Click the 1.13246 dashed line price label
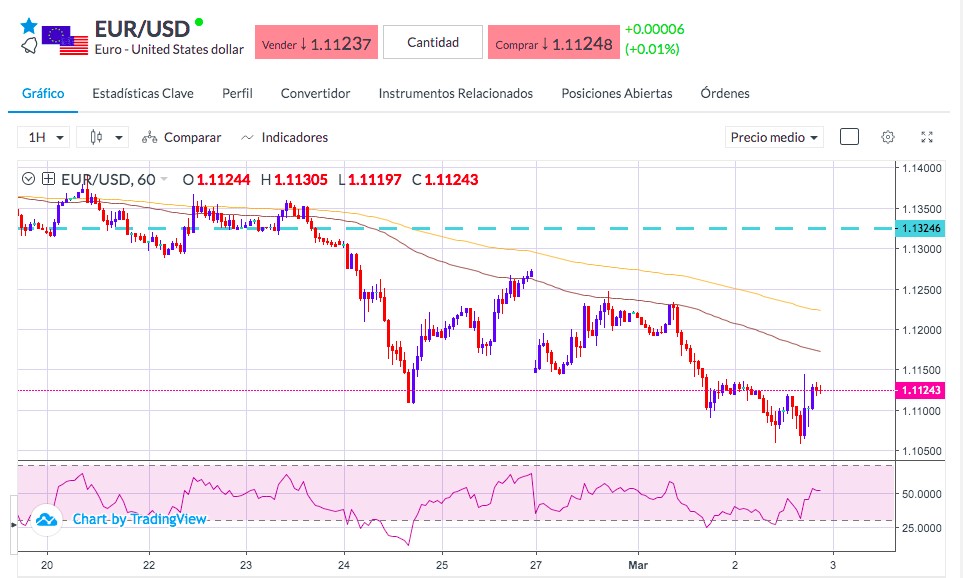Image resolution: width=963 pixels, height=578 pixels. pyautogui.click(x=920, y=228)
